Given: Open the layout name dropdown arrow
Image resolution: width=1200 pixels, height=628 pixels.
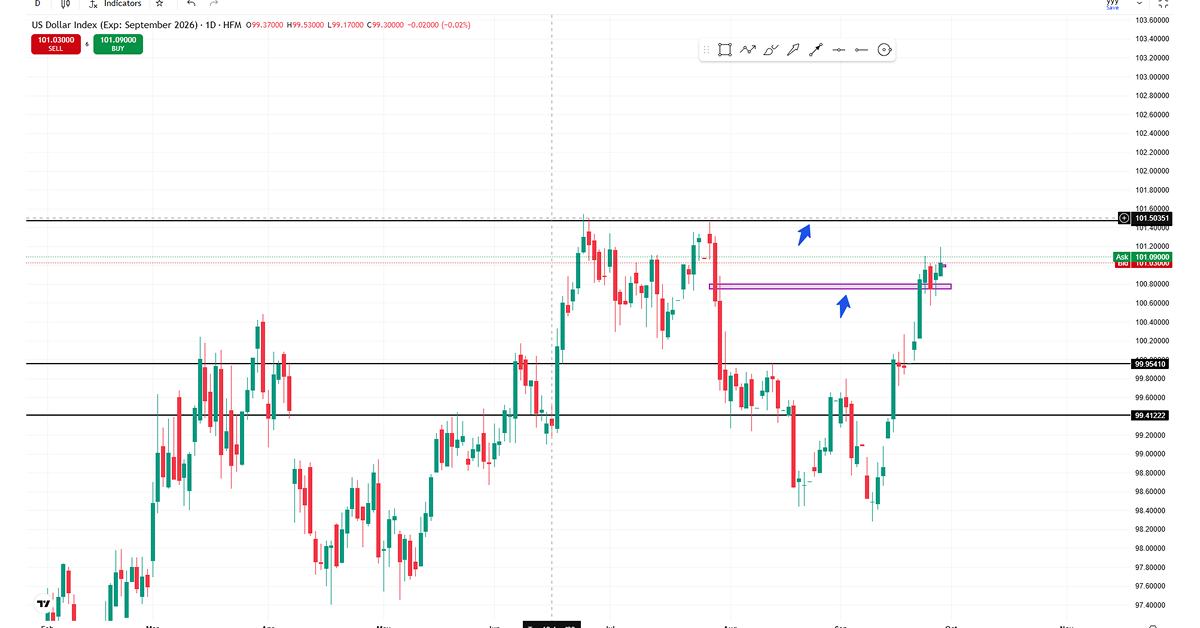Looking at the screenshot, I should (x=1139, y=4).
